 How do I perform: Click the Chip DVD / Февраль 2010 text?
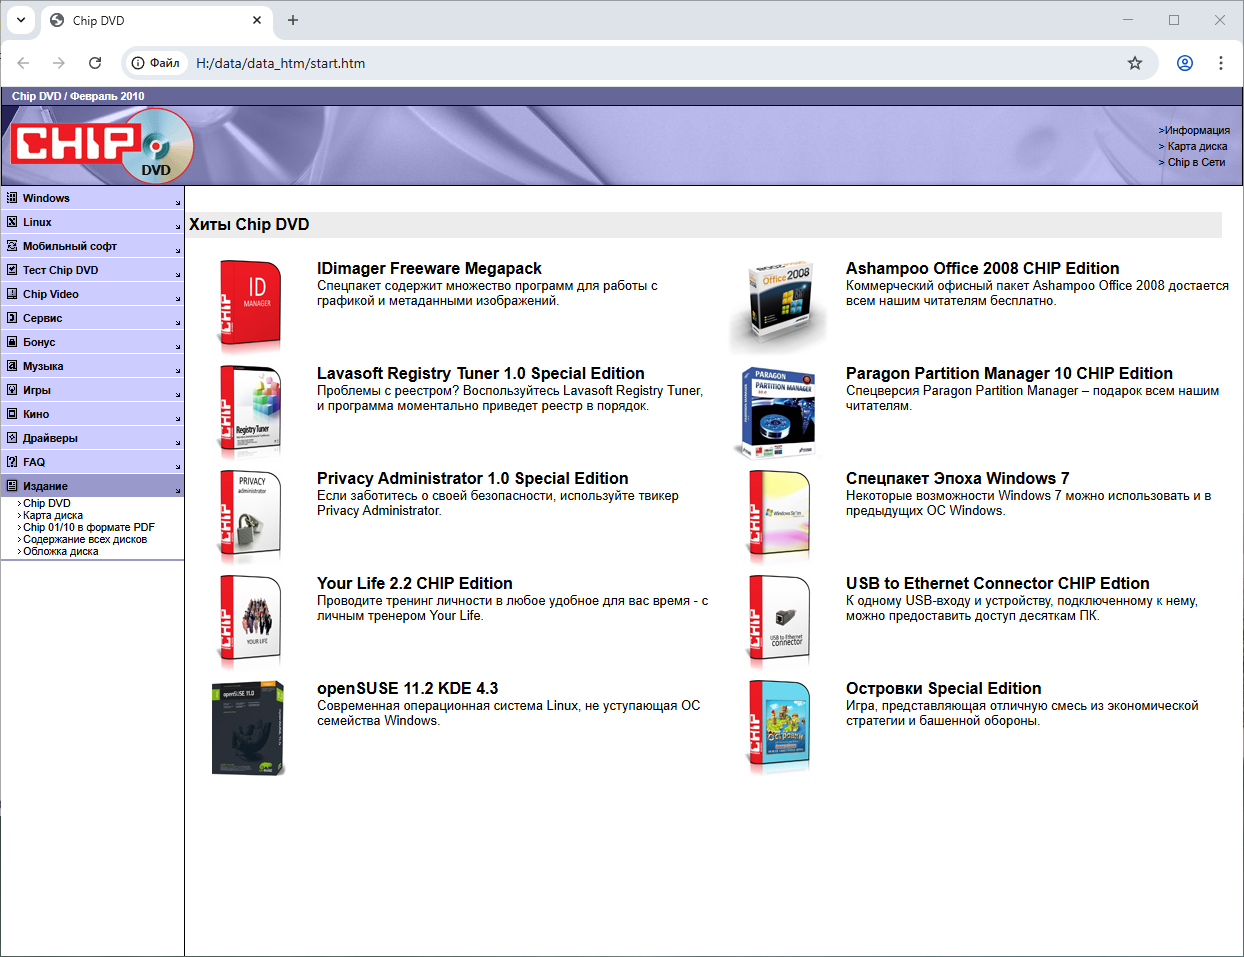pos(78,96)
